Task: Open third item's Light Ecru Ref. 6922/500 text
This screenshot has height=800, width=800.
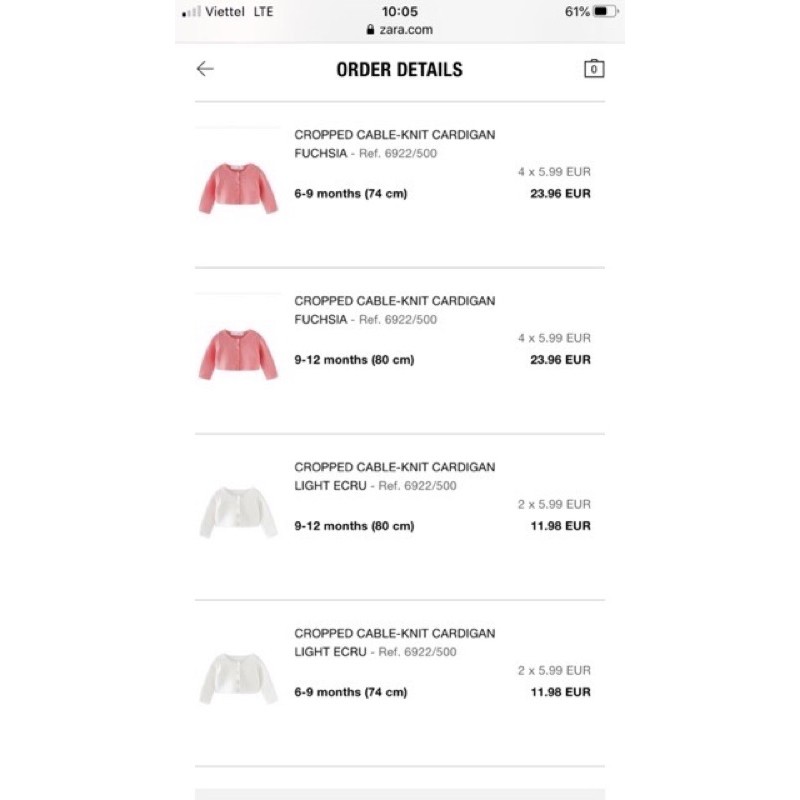Action: coord(375,486)
